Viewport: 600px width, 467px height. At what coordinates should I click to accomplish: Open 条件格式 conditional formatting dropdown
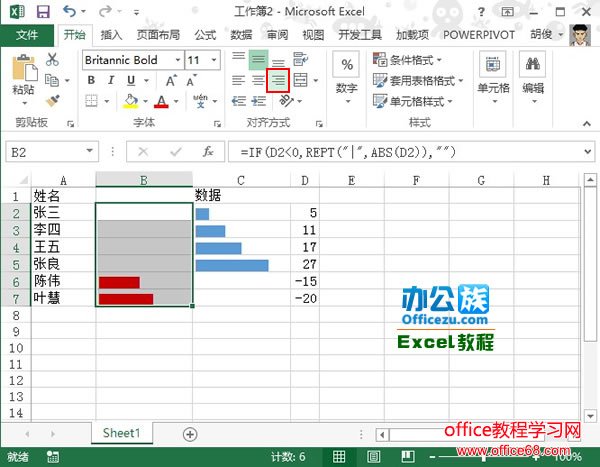408,60
